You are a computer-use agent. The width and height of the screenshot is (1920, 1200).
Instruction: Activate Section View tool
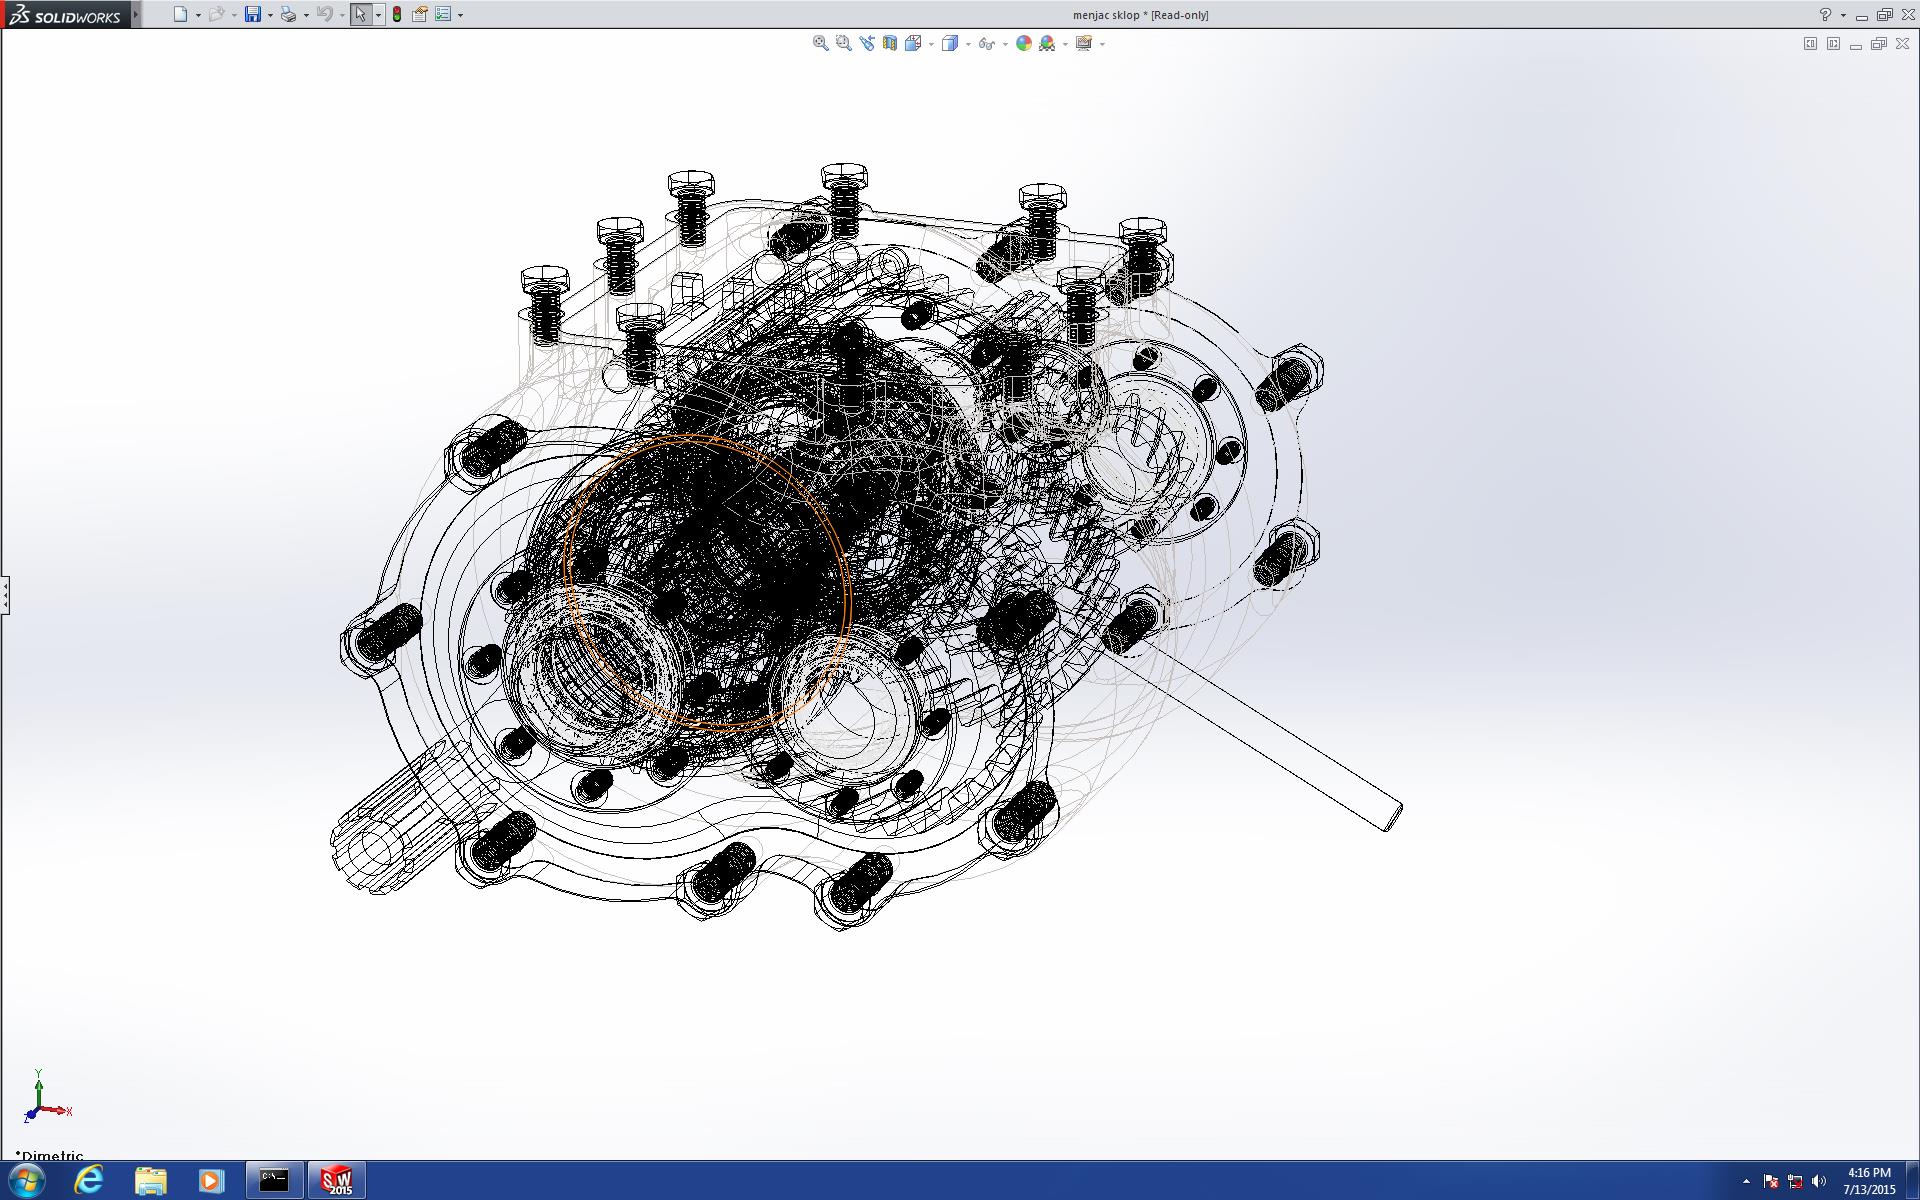[889, 43]
